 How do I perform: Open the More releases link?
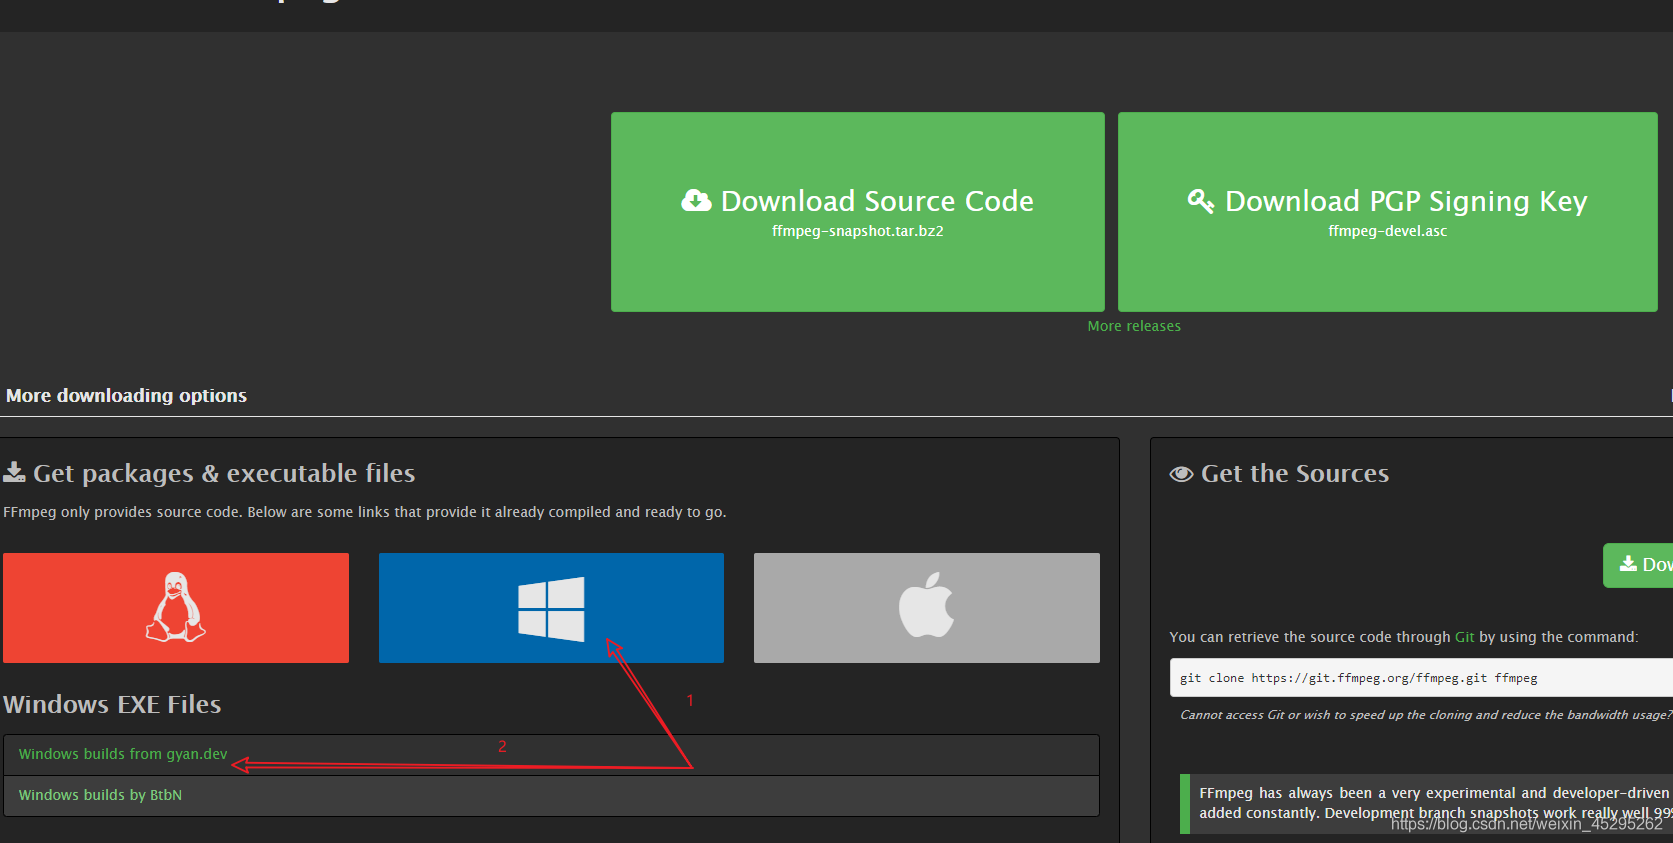click(x=1134, y=326)
